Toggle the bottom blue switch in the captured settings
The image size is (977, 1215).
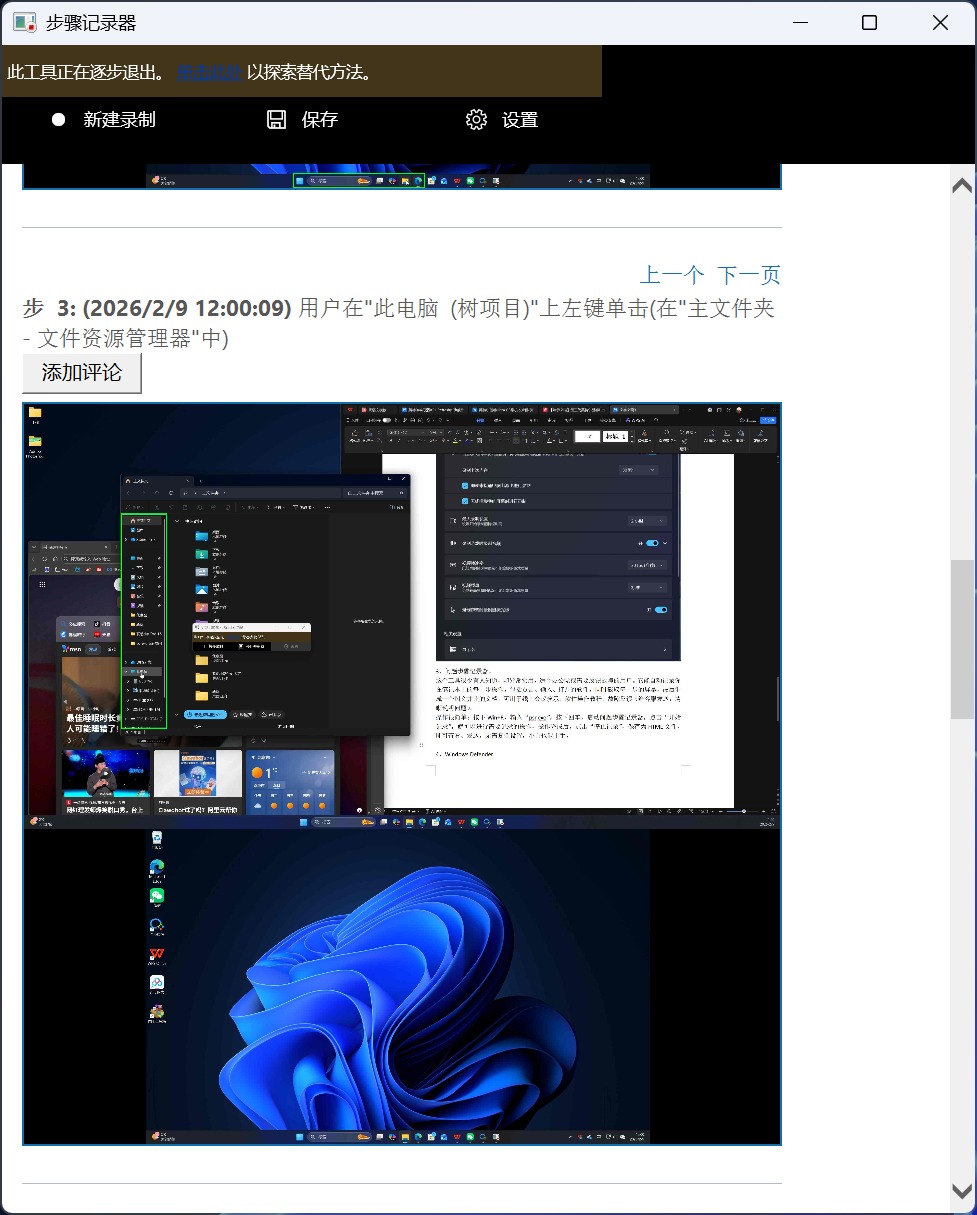pos(660,610)
